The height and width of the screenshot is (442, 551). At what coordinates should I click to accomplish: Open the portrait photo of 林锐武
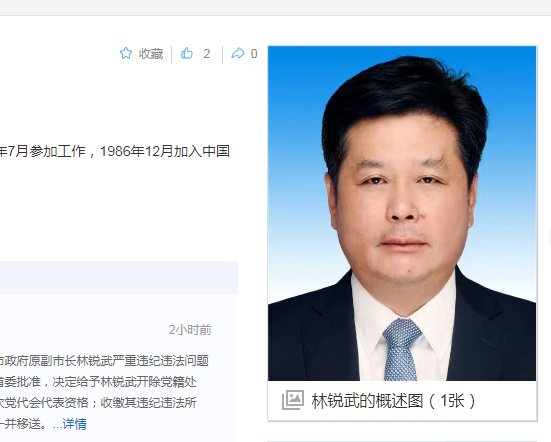pyautogui.click(x=402, y=213)
